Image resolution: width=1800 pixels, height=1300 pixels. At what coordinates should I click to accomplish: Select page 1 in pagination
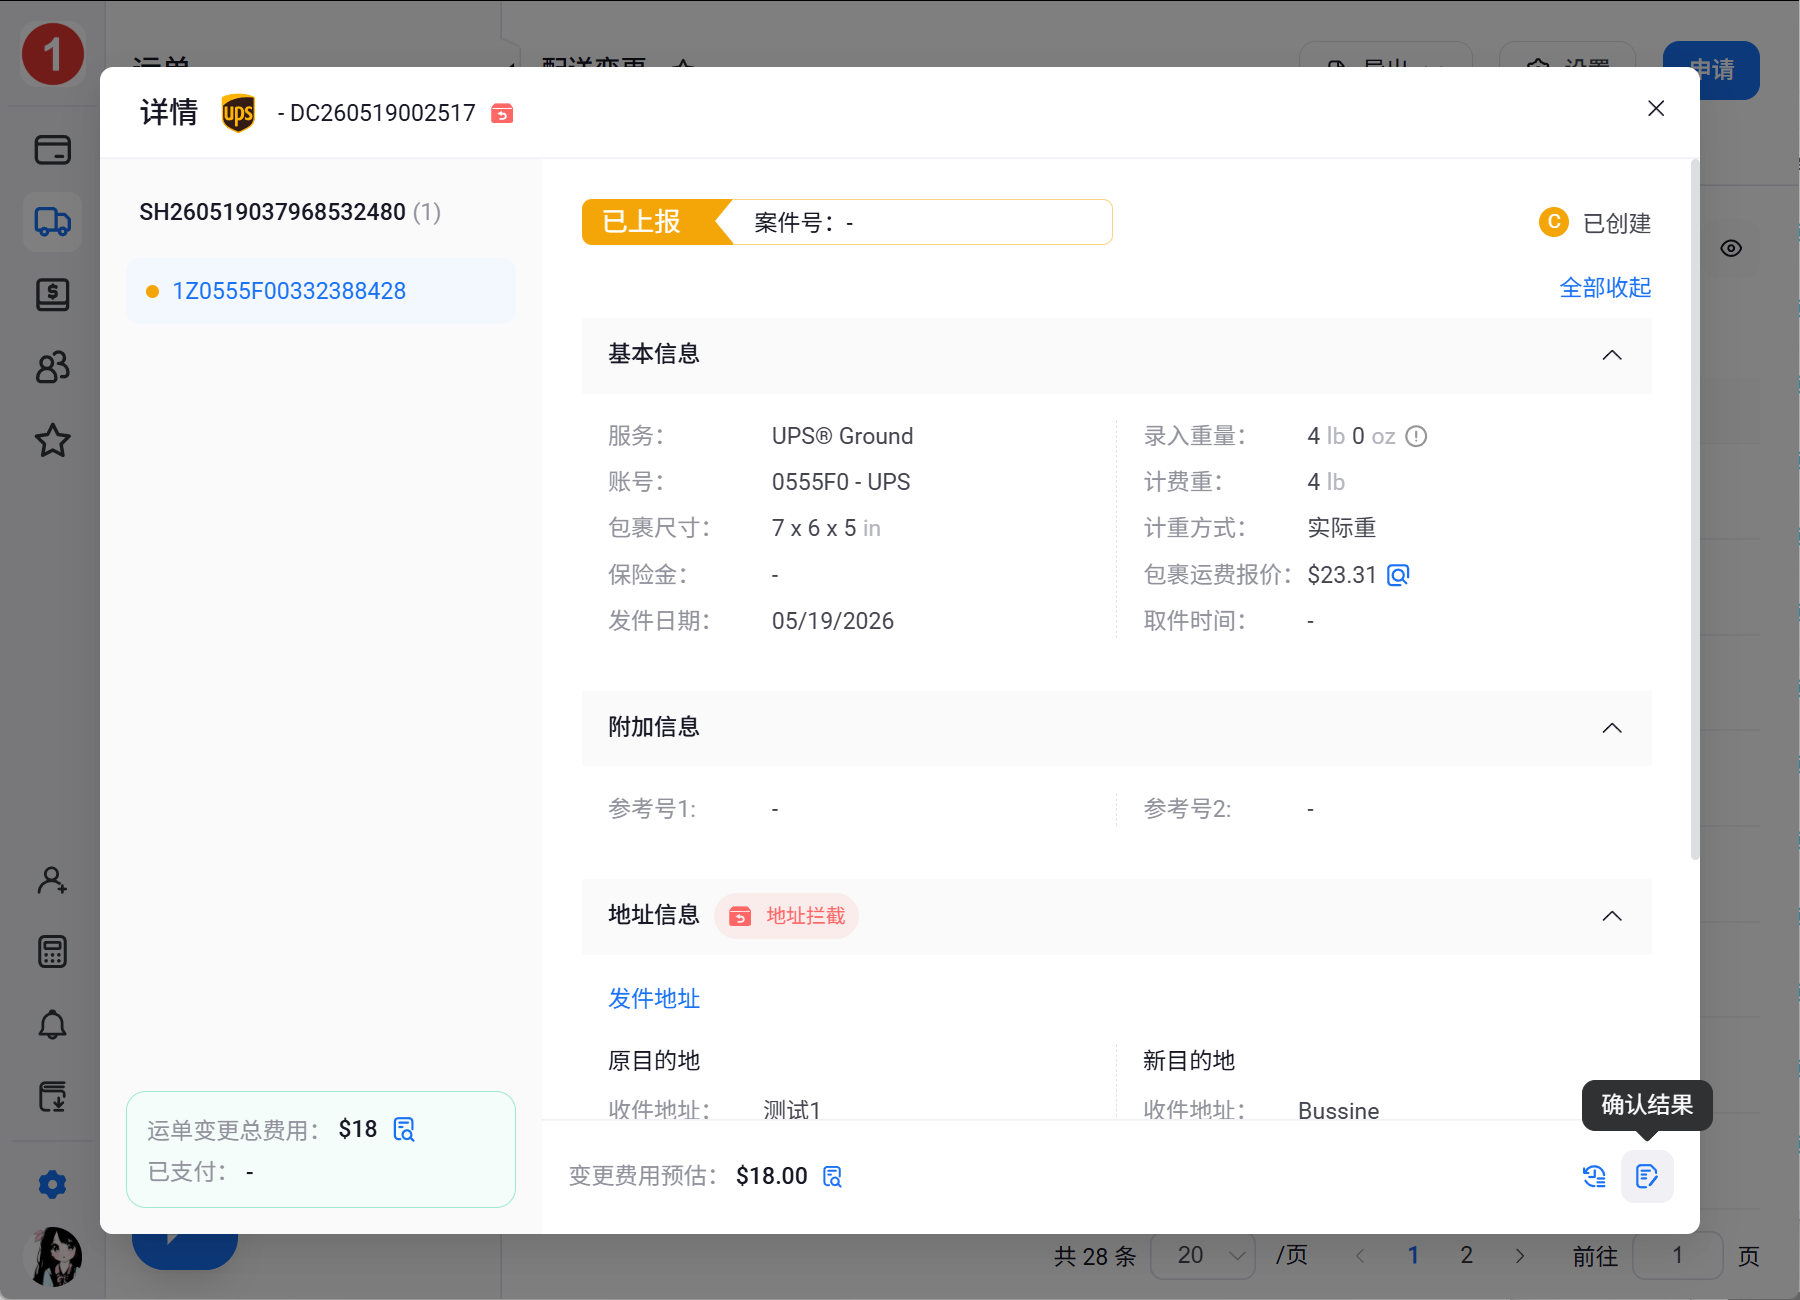coord(1413,1255)
